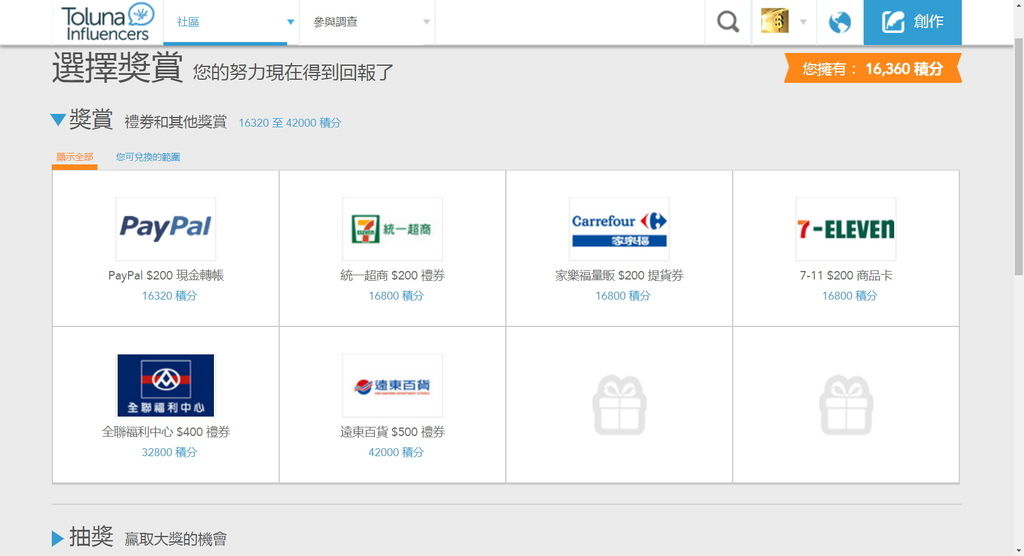Expand the 抽獎 sweepstakes section triangle

tap(57, 538)
